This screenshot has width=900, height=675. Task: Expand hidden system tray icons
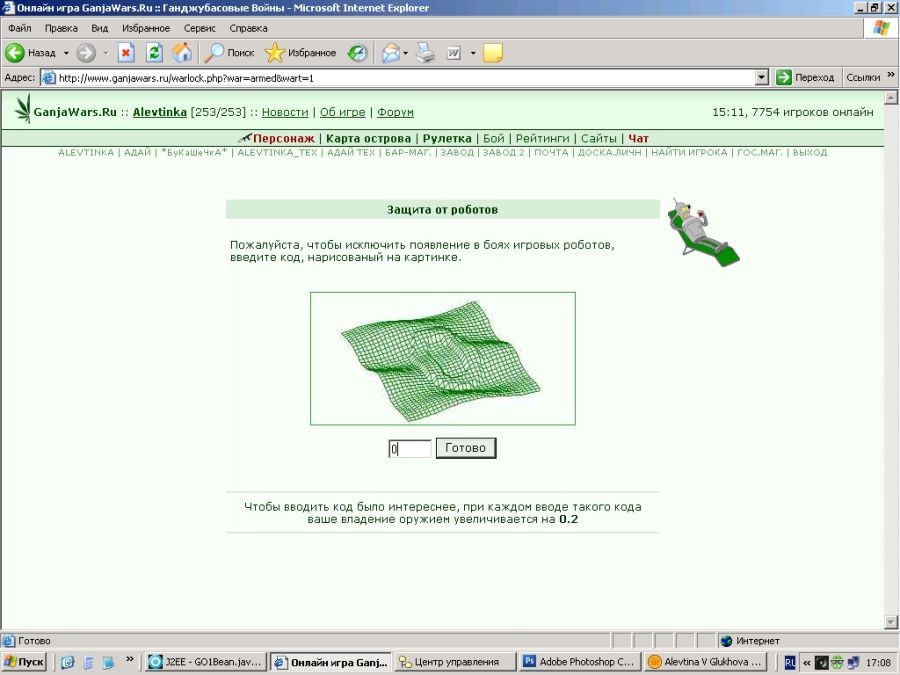pyautogui.click(x=806, y=662)
